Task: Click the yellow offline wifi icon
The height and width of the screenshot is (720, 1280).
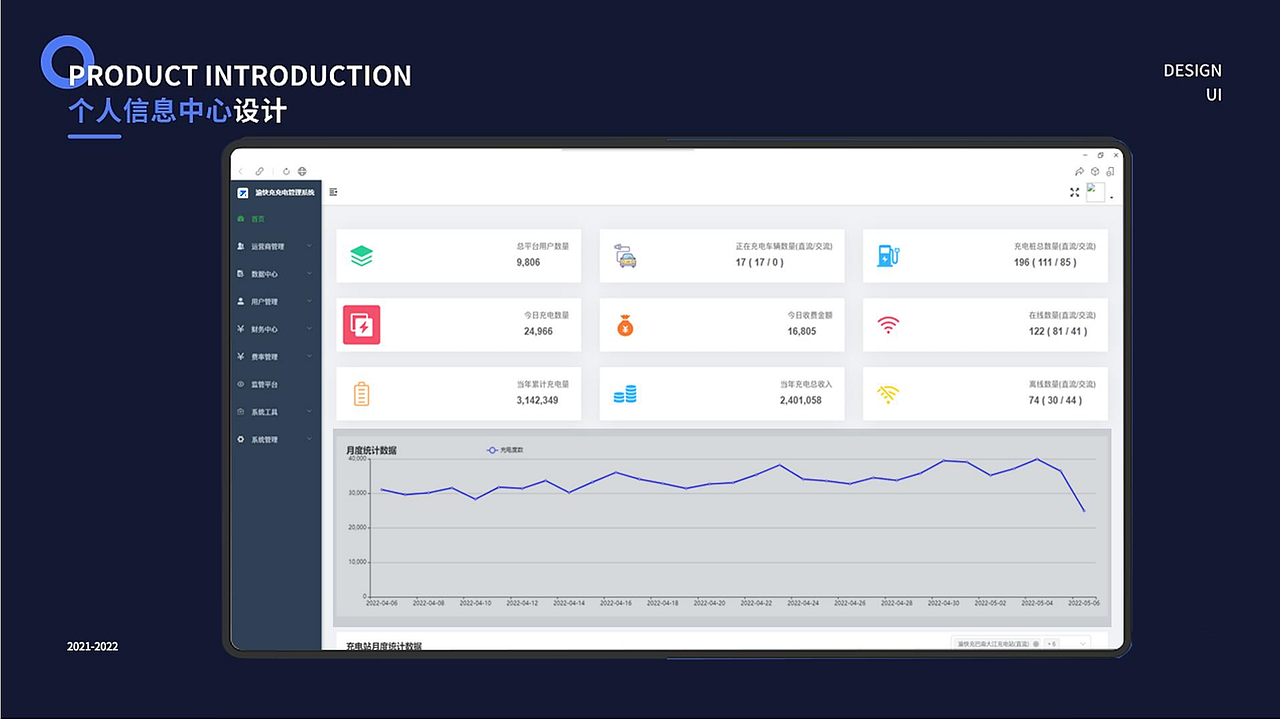Action: point(888,394)
